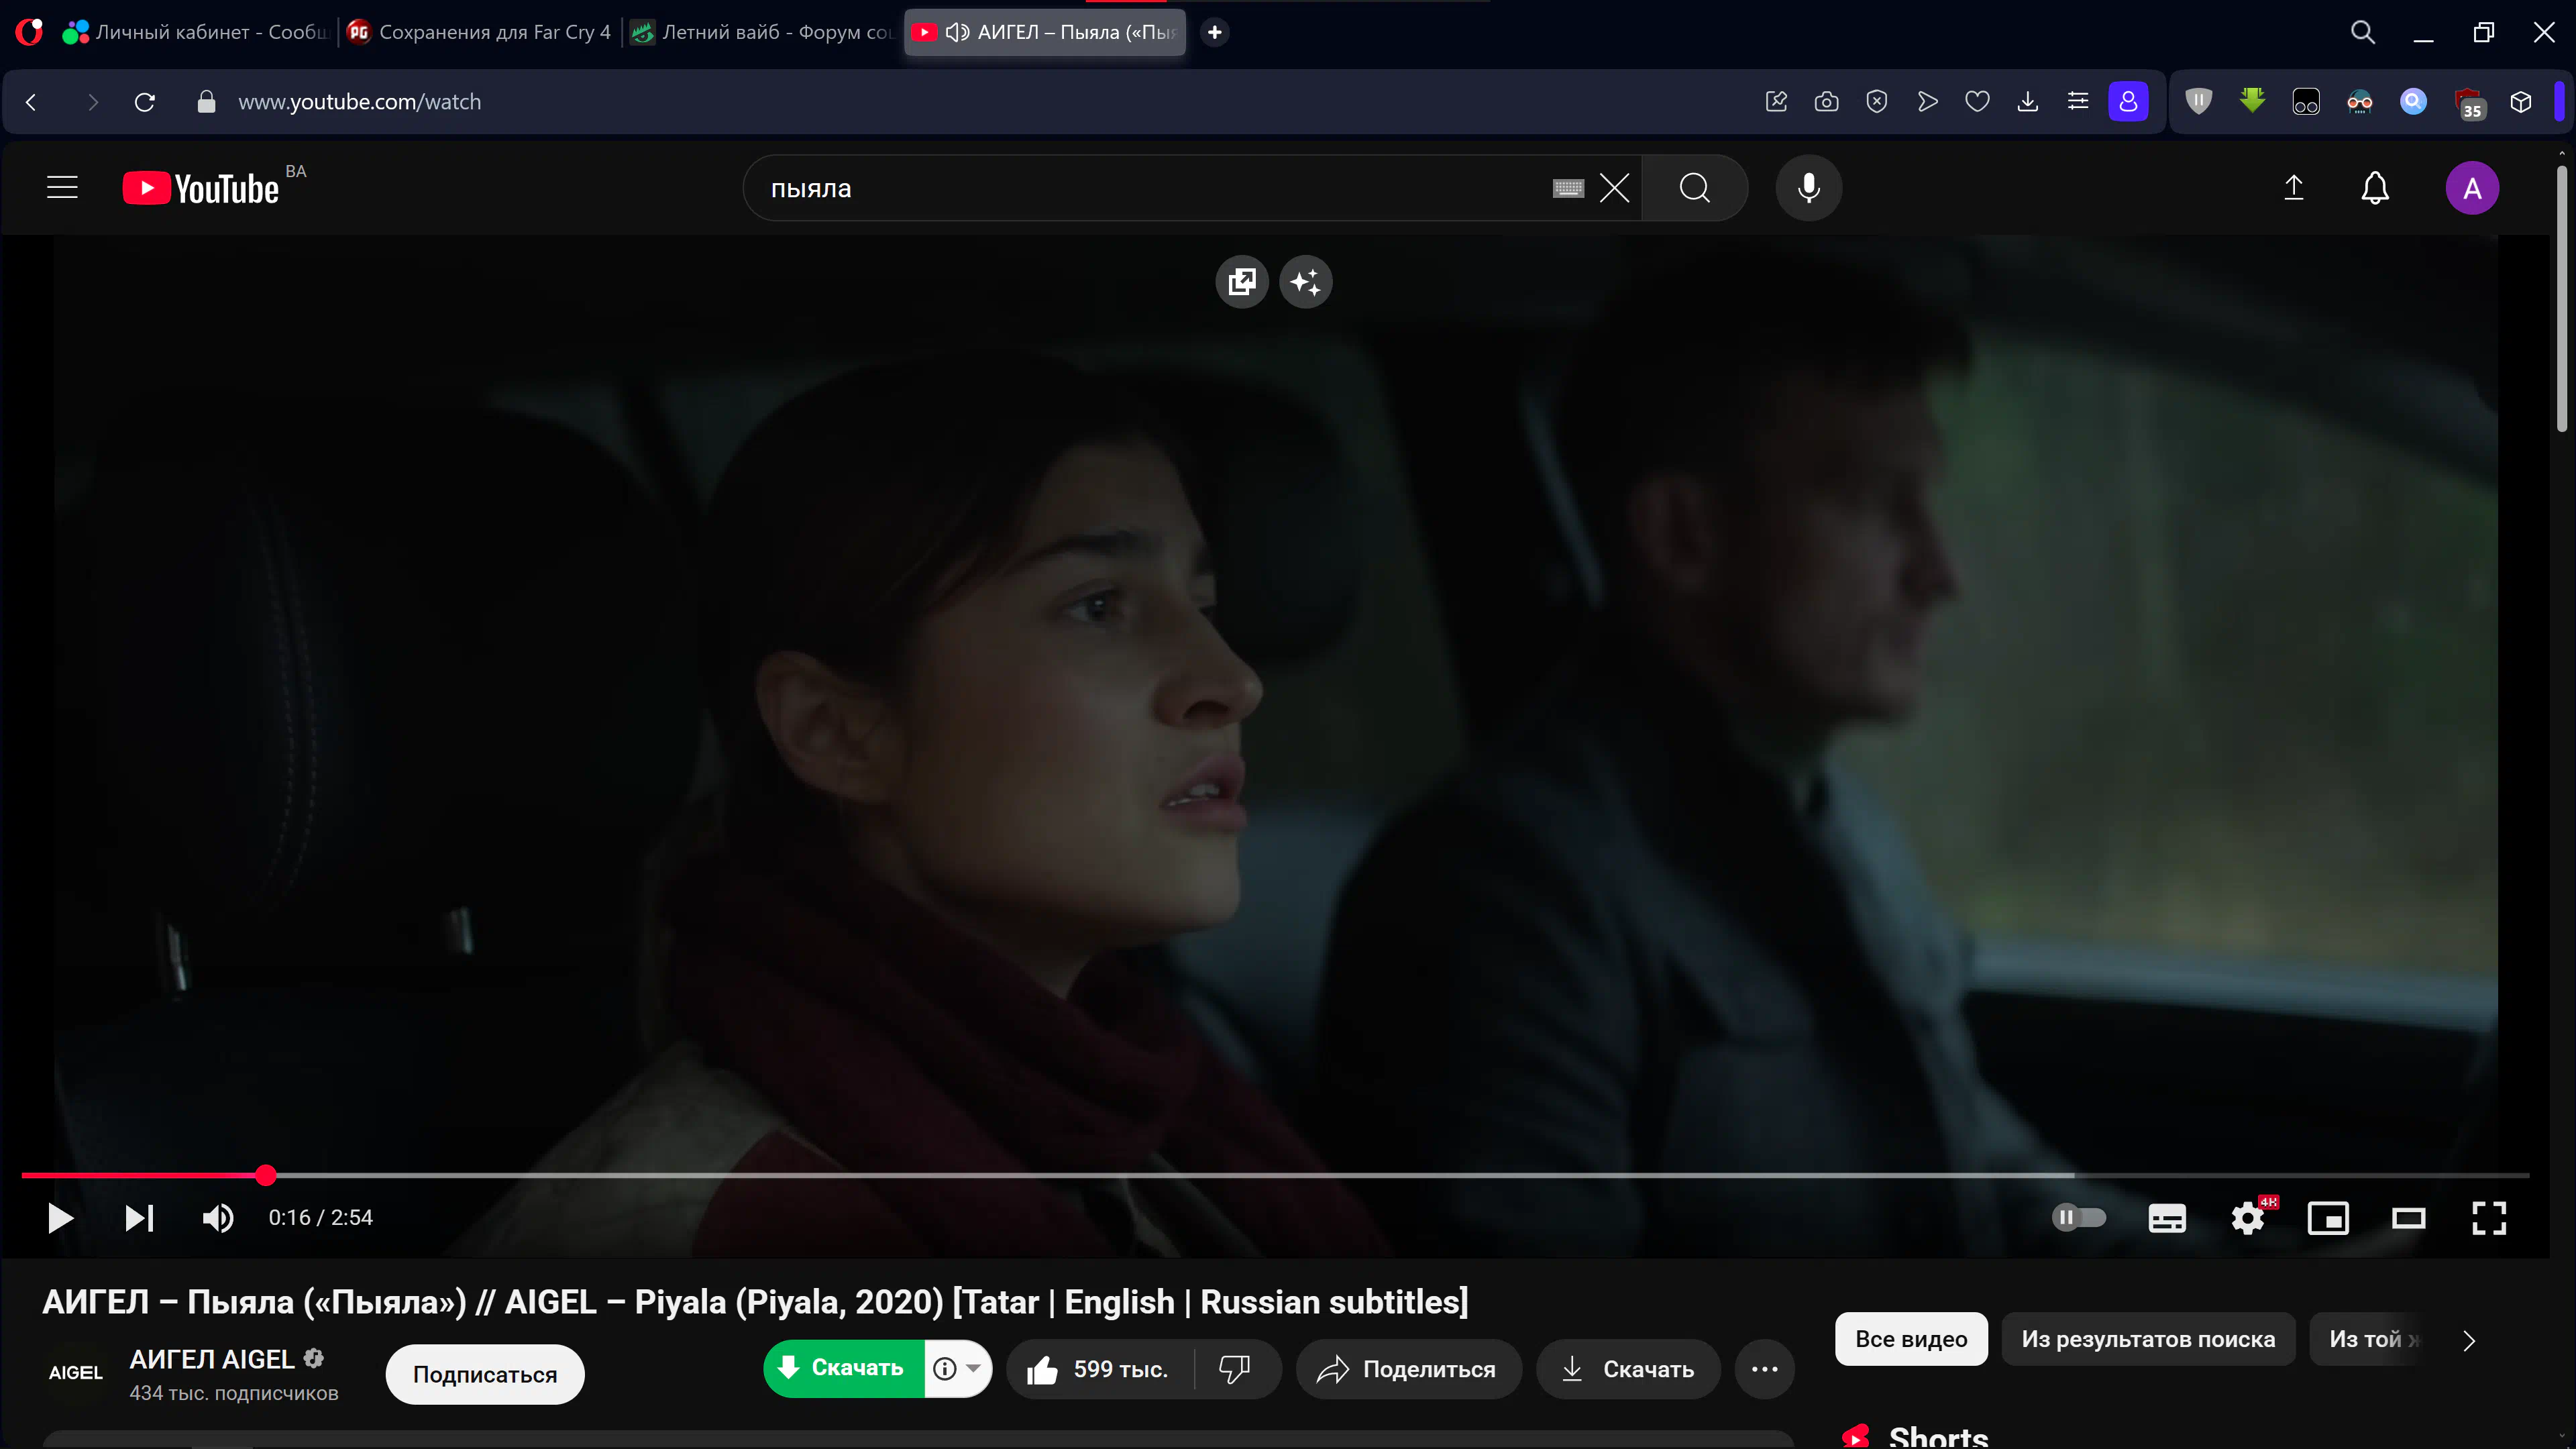Screen dimensions: 2576x1449
Task: Open the tab search magnifier icon
Action: point(2362,32)
